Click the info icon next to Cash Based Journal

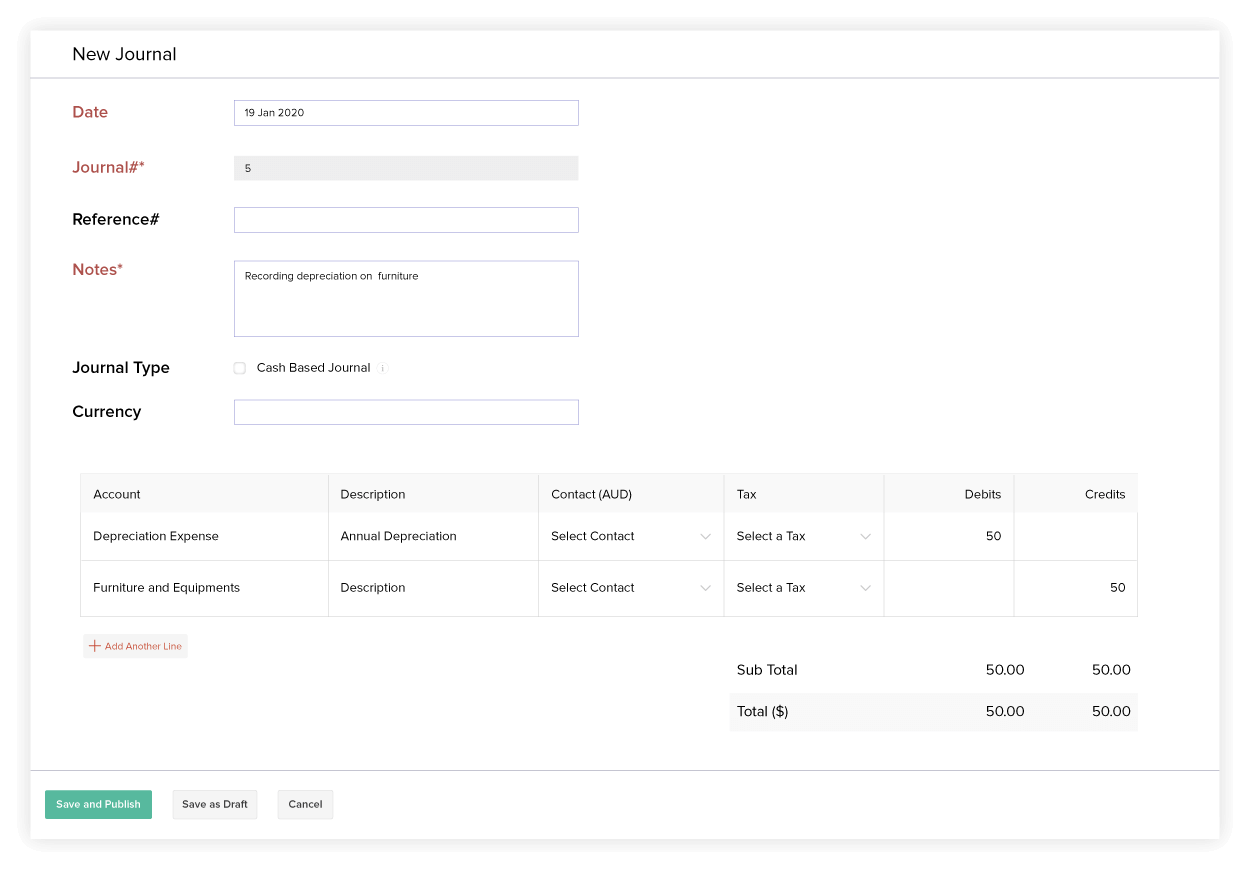click(x=382, y=368)
